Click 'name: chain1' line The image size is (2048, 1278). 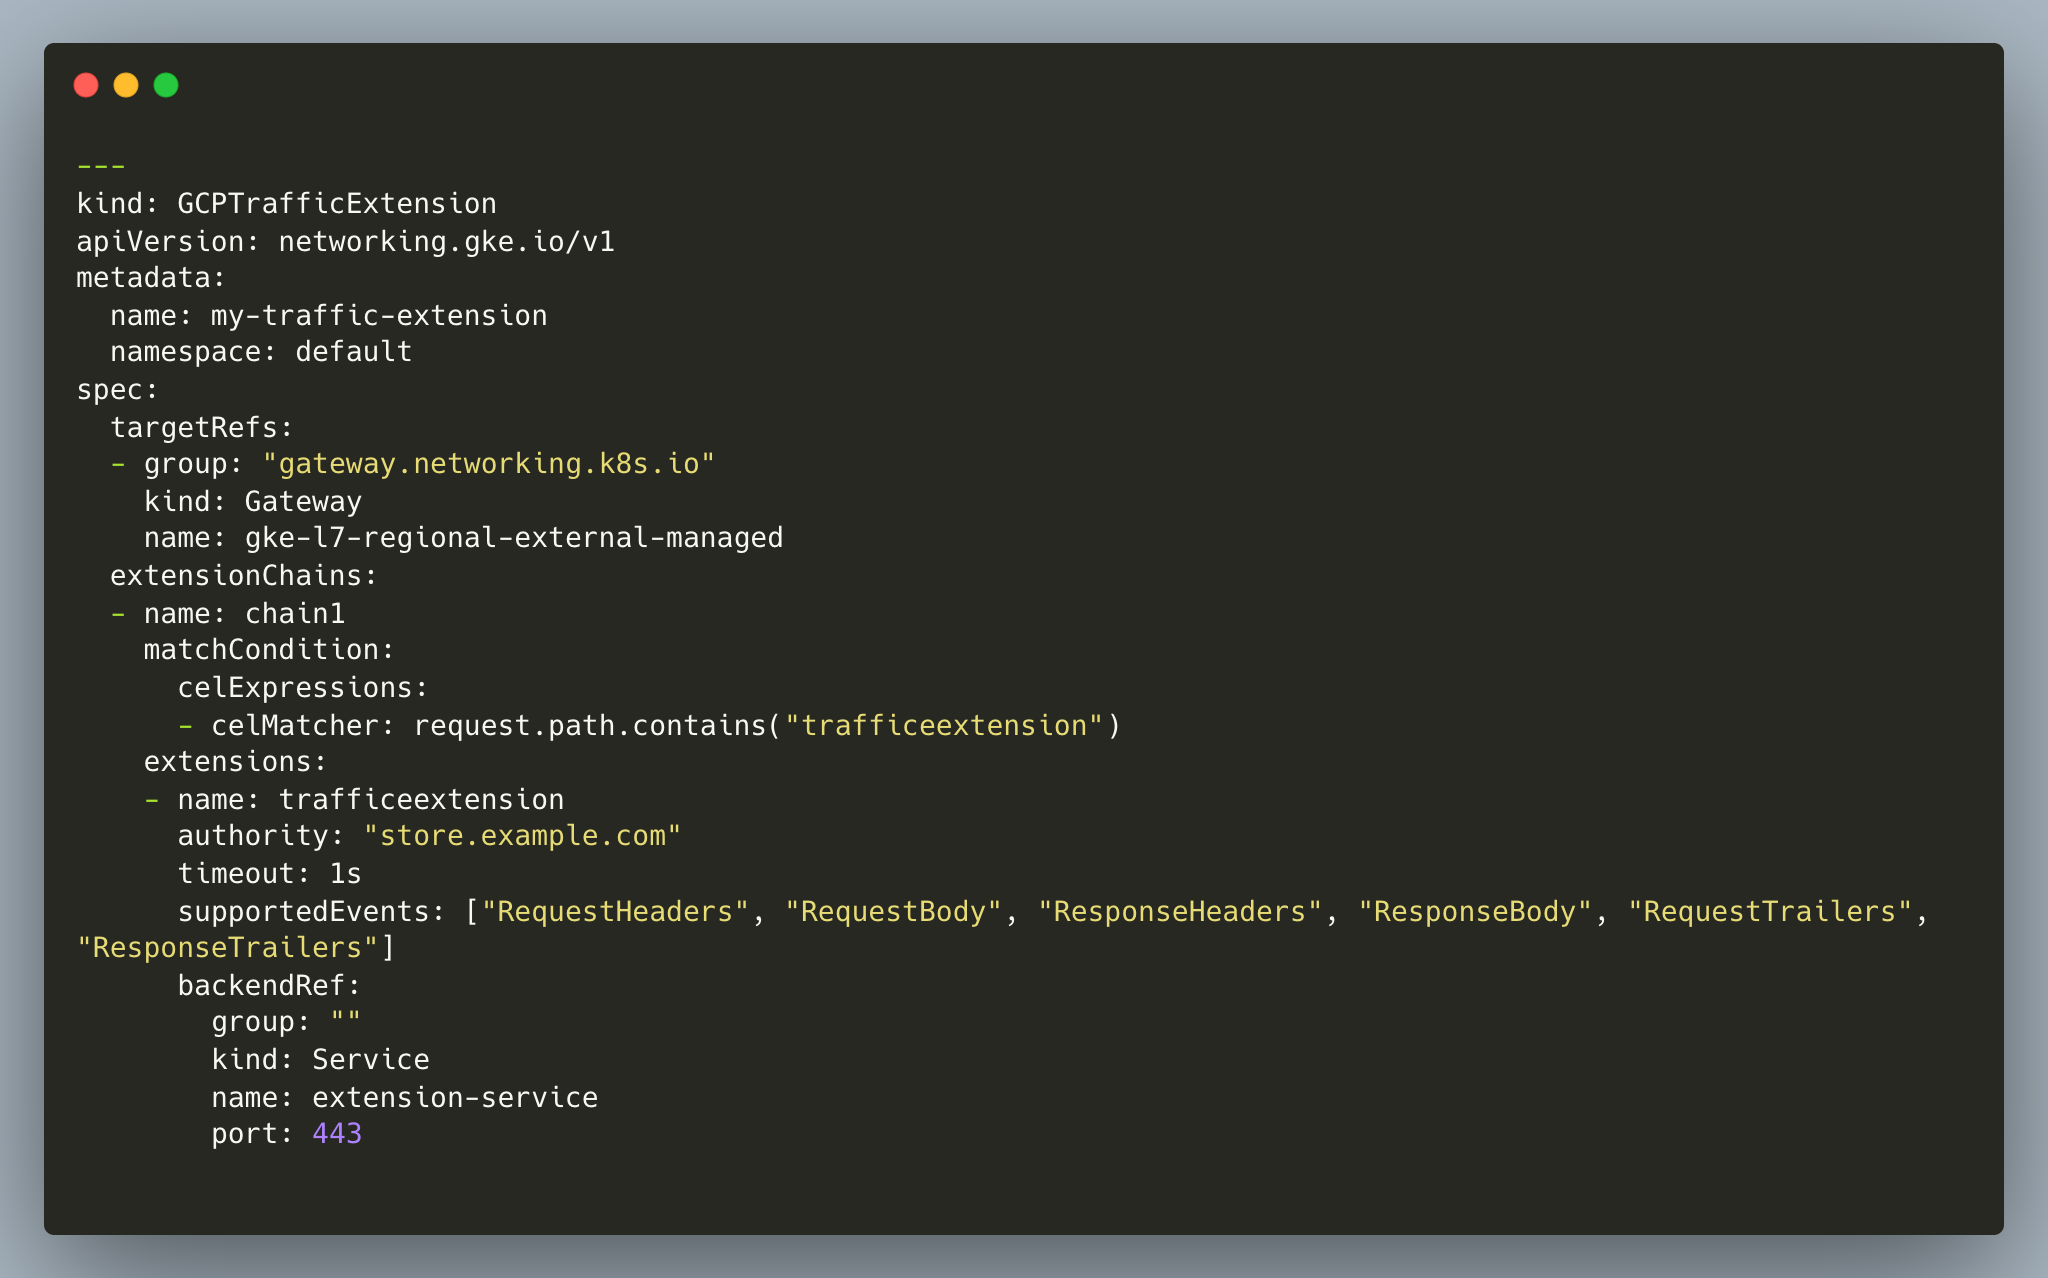245,613
